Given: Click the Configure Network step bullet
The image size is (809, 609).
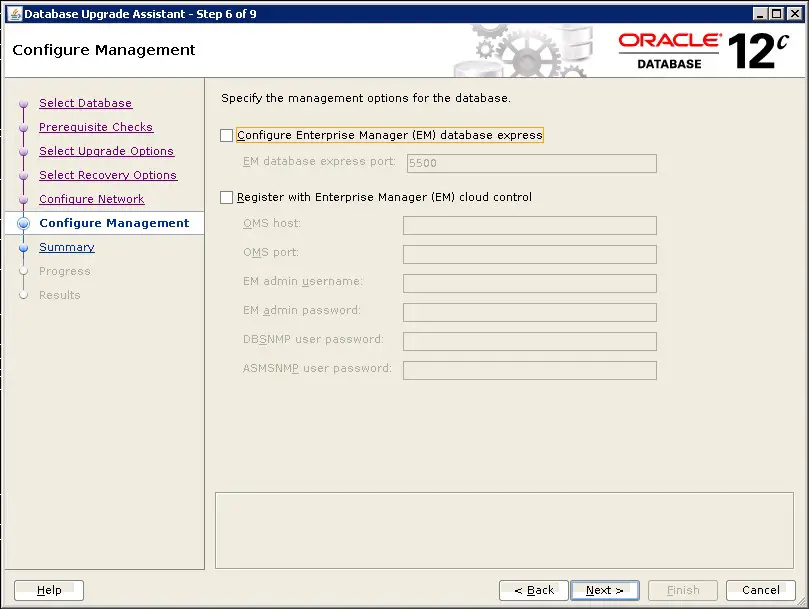Looking at the screenshot, I should click(x=23, y=200).
